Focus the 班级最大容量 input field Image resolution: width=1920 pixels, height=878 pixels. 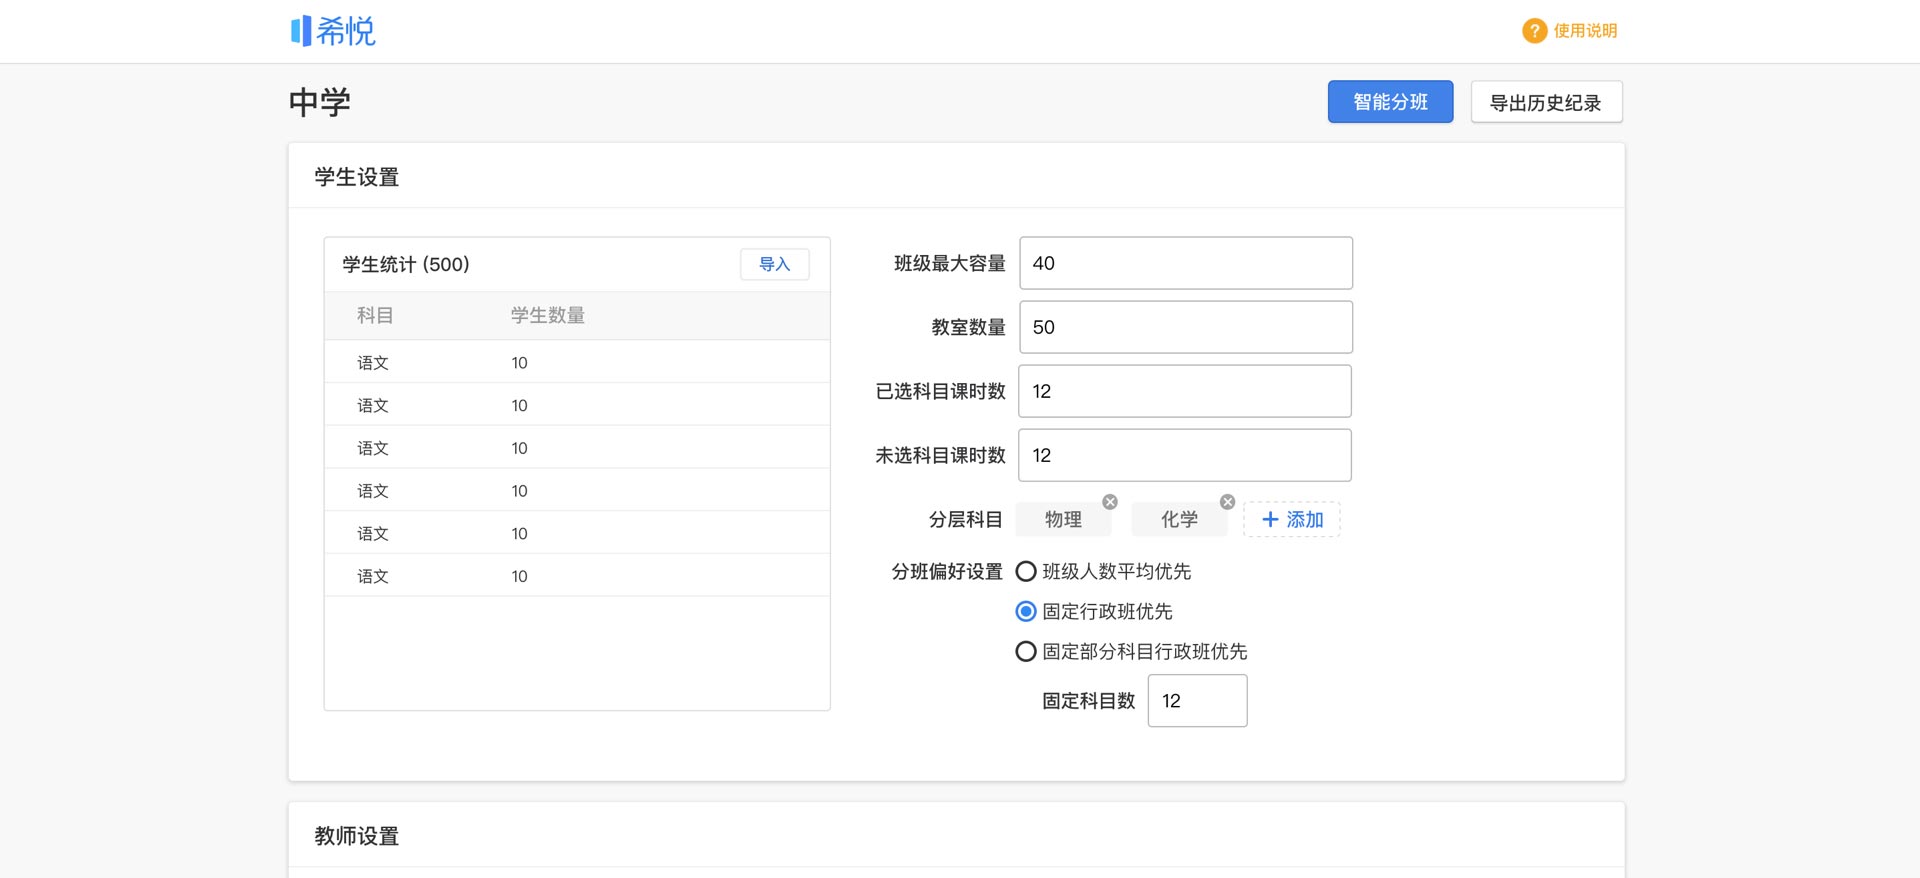point(1185,263)
